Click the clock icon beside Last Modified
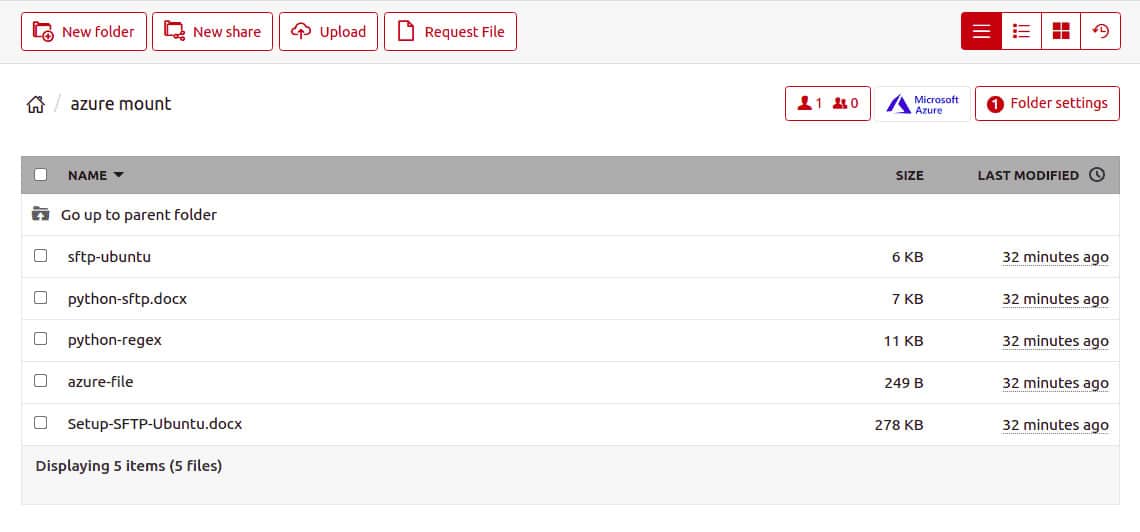This screenshot has height=532, width=1140. [1097, 174]
